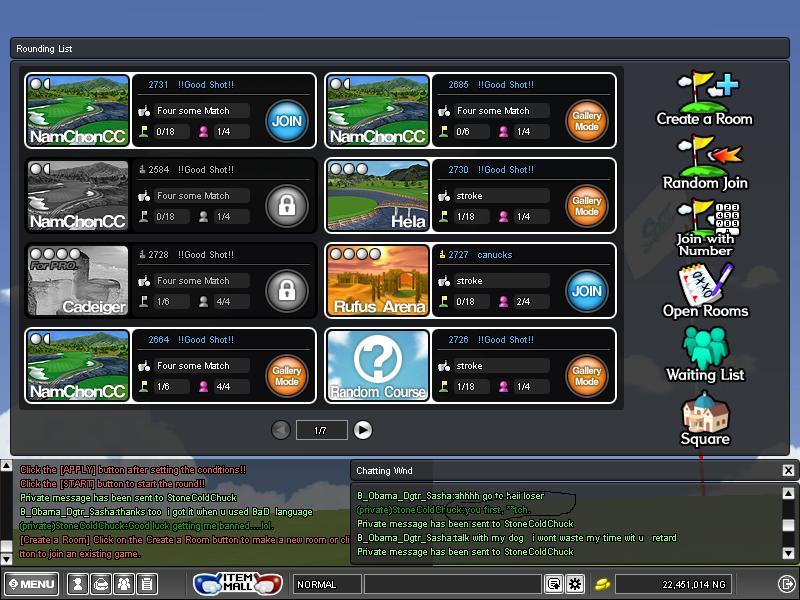Go to previous page of room list
The image size is (800, 600).
pyautogui.click(x=281, y=430)
